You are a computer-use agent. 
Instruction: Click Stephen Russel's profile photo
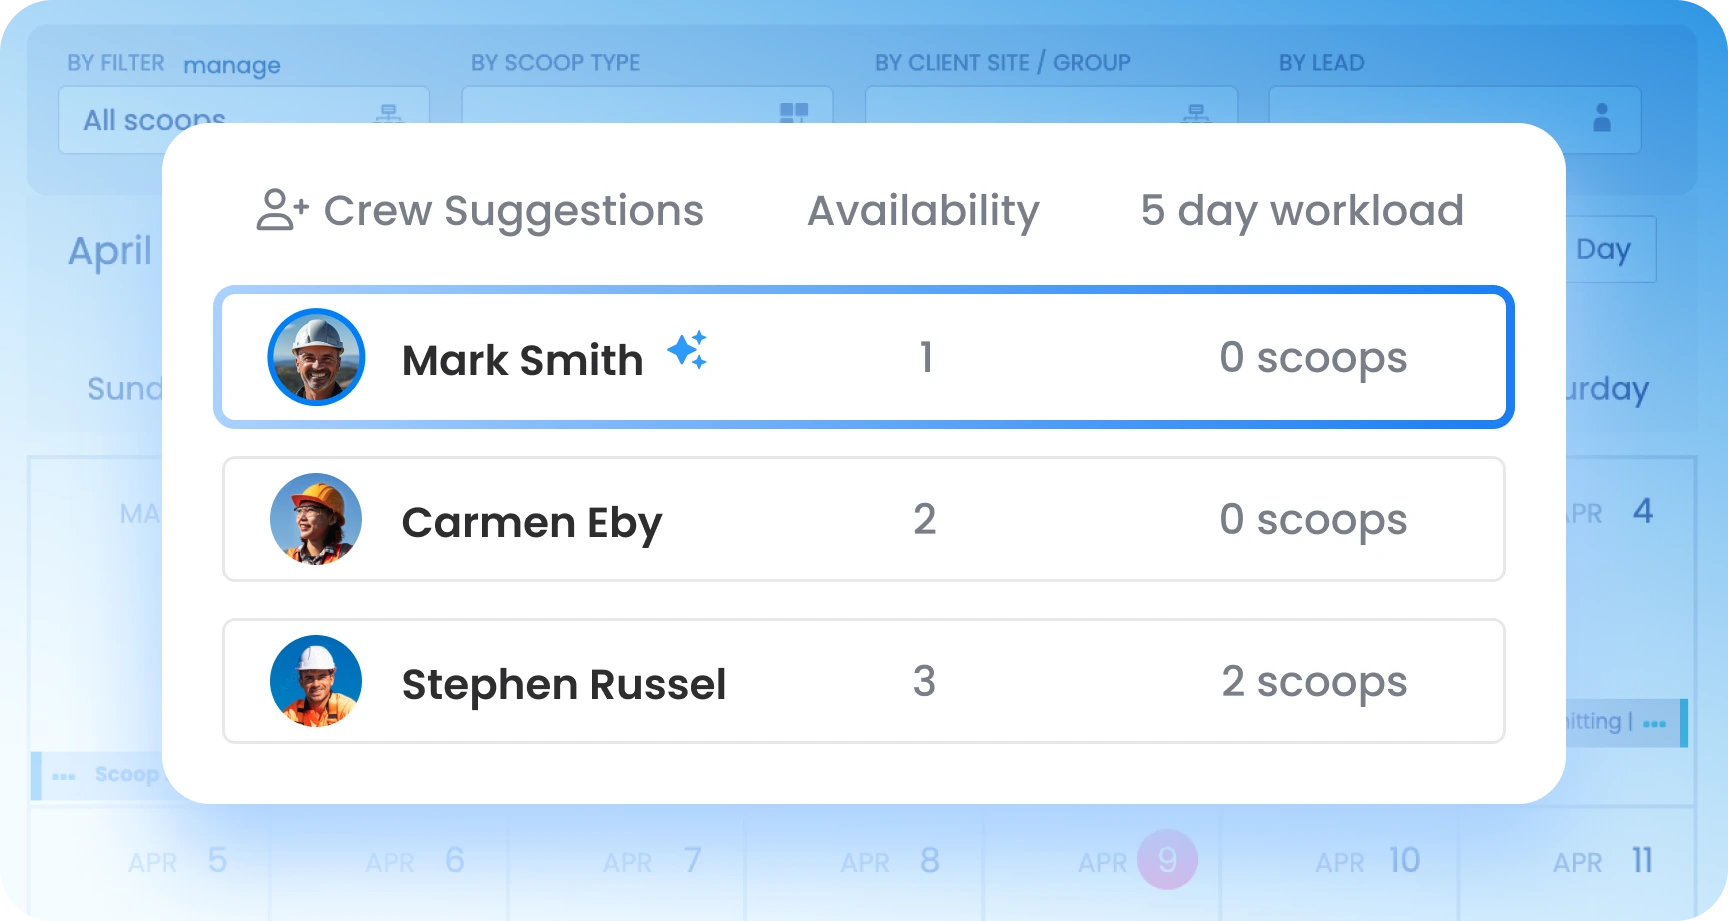pos(316,681)
